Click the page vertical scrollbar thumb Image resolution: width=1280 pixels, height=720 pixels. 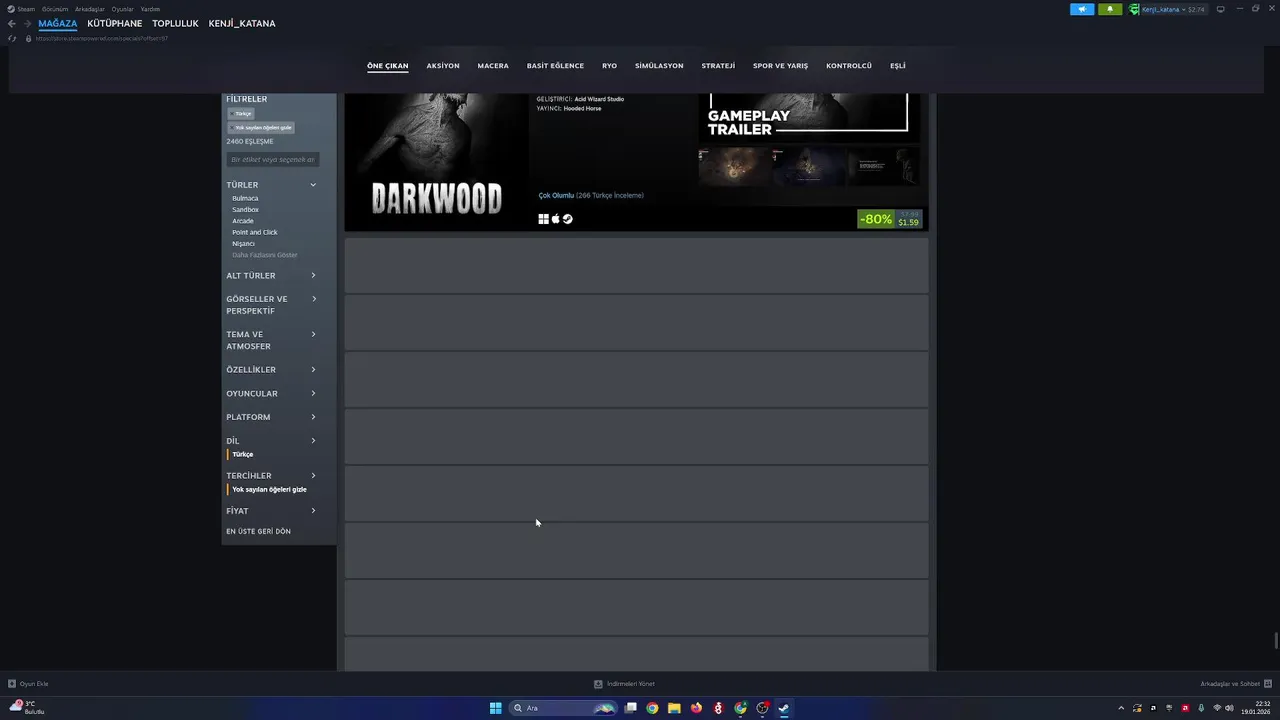click(1275, 641)
